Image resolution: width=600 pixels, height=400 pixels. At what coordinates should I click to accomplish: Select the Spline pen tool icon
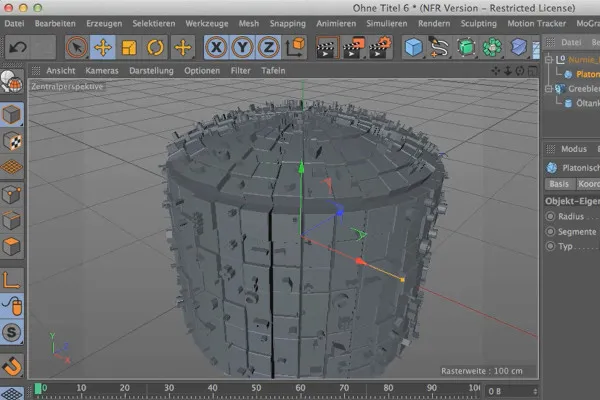pyautogui.click(x=439, y=47)
